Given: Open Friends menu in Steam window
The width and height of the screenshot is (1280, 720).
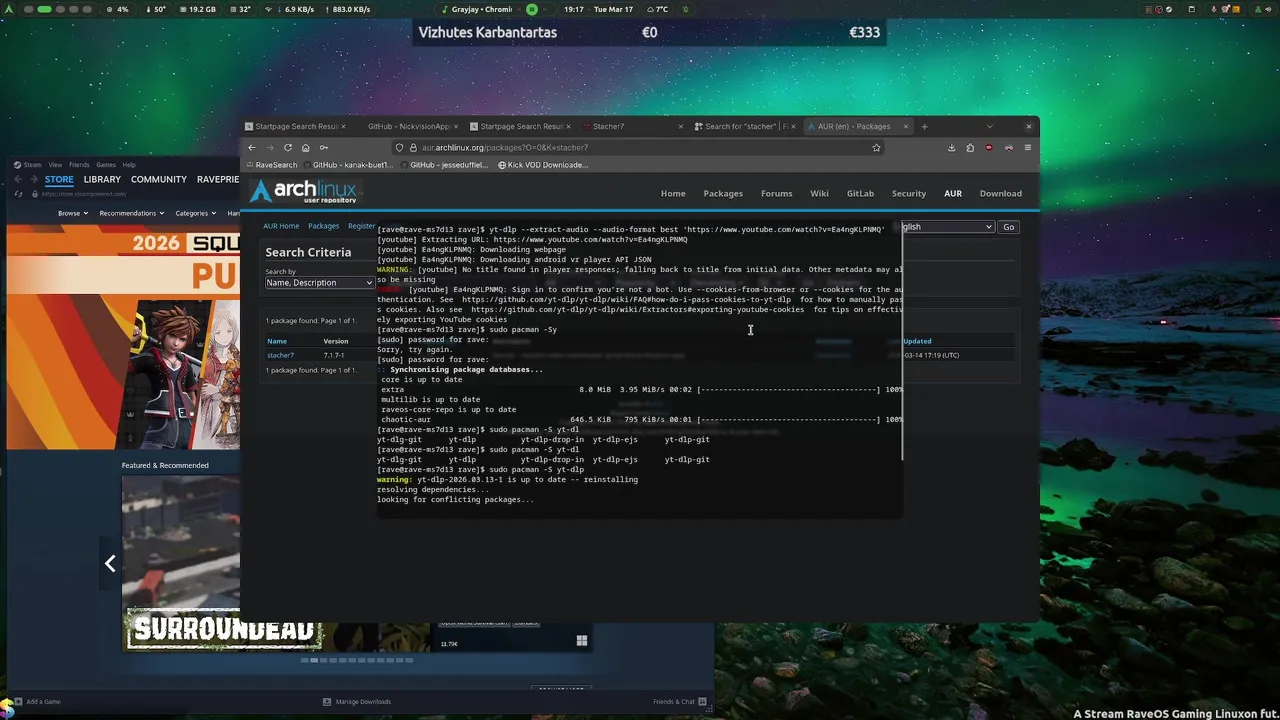Looking at the screenshot, I should pos(79,164).
